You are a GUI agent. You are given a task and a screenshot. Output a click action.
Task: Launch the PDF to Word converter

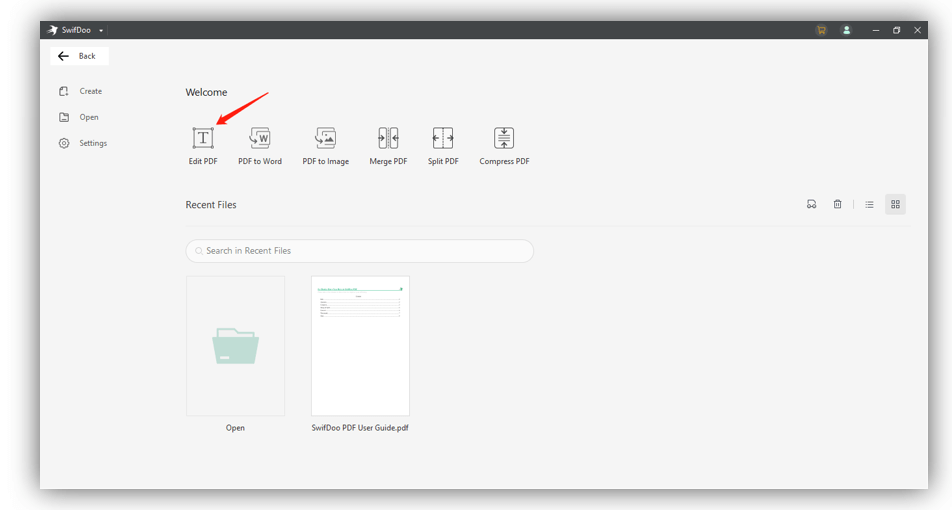tap(260, 146)
